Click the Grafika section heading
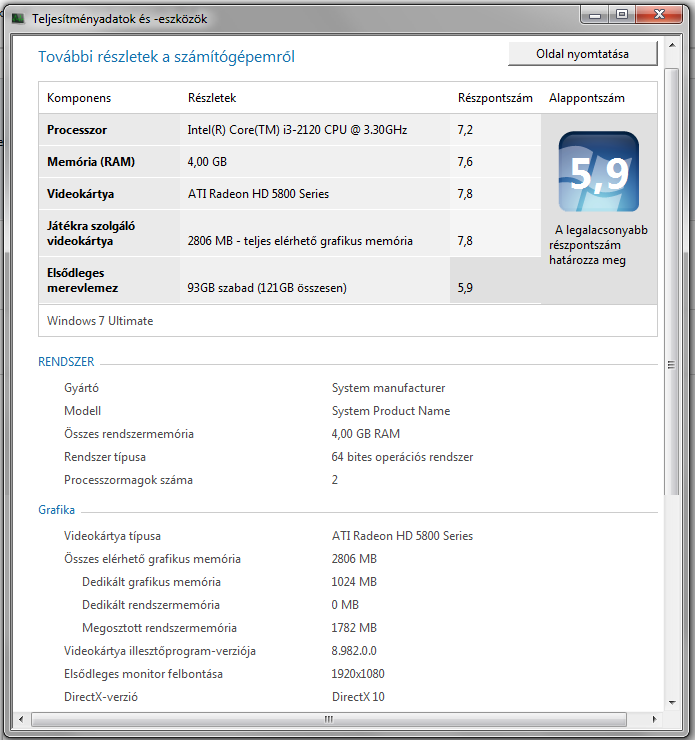The image size is (695, 740). tap(56, 510)
